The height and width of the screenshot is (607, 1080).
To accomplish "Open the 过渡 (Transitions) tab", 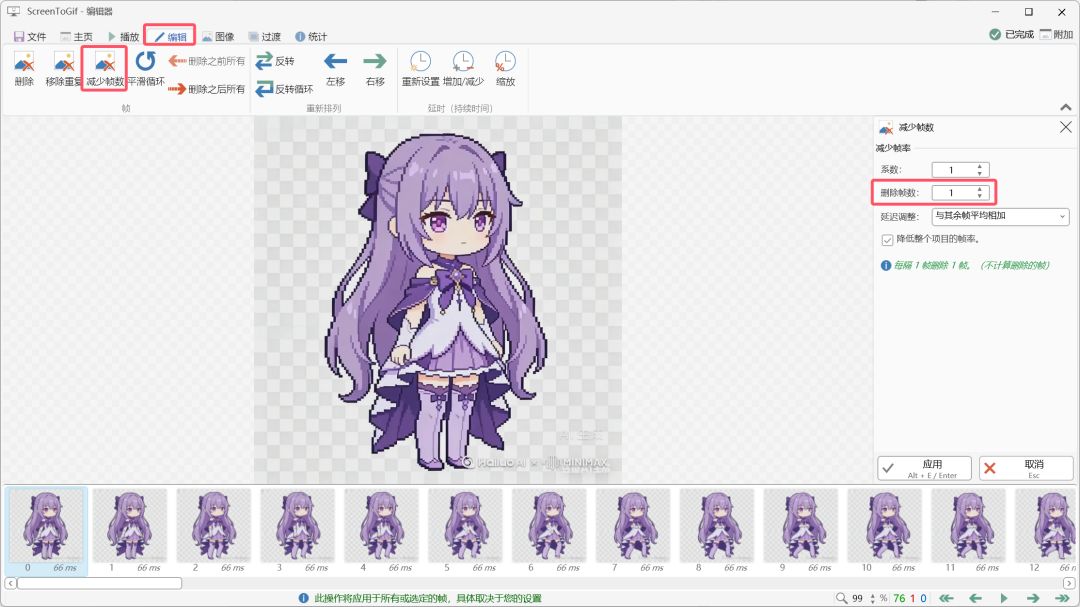I will pyautogui.click(x=264, y=37).
